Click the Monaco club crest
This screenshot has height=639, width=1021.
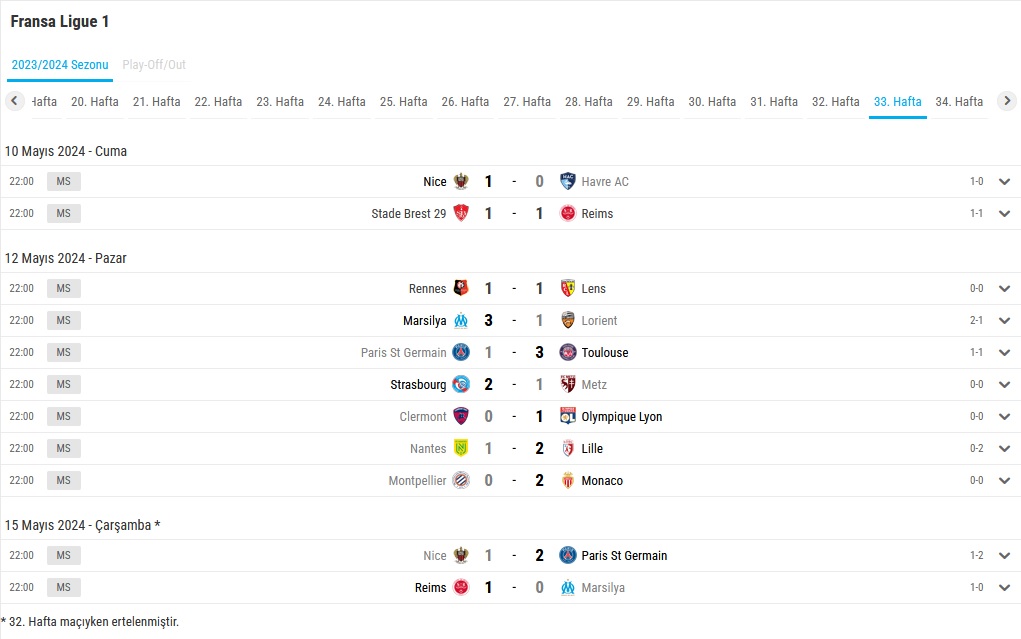click(x=568, y=480)
